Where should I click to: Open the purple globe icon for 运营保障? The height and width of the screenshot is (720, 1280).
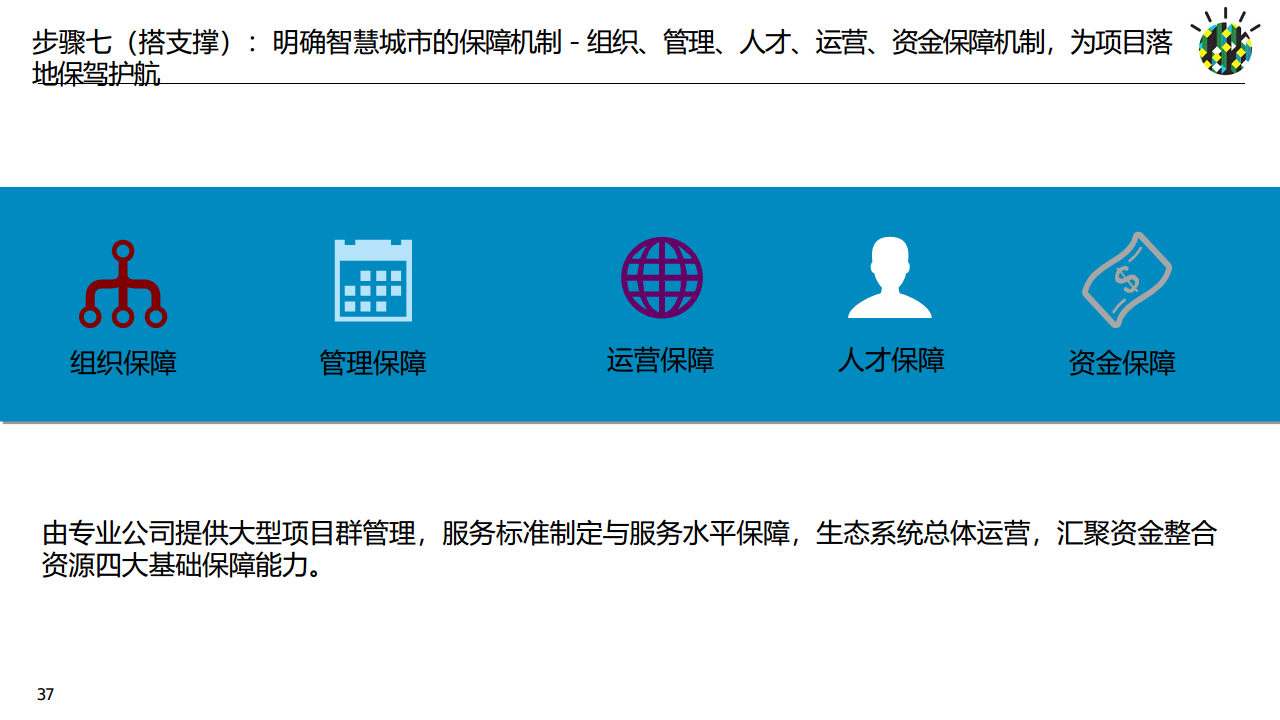[661, 277]
